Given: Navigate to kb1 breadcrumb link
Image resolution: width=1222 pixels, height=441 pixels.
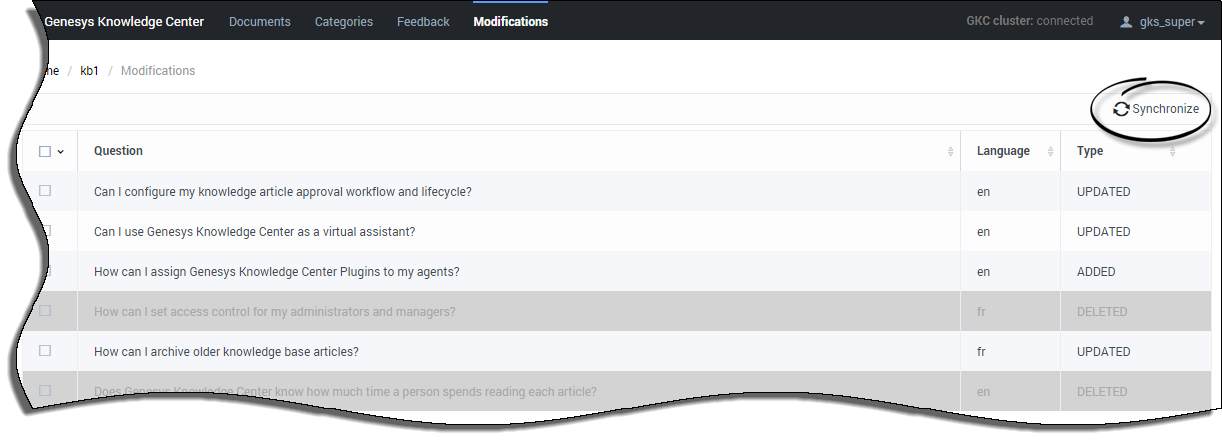Looking at the screenshot, I should pyautogui.click(x=89, y=71).
